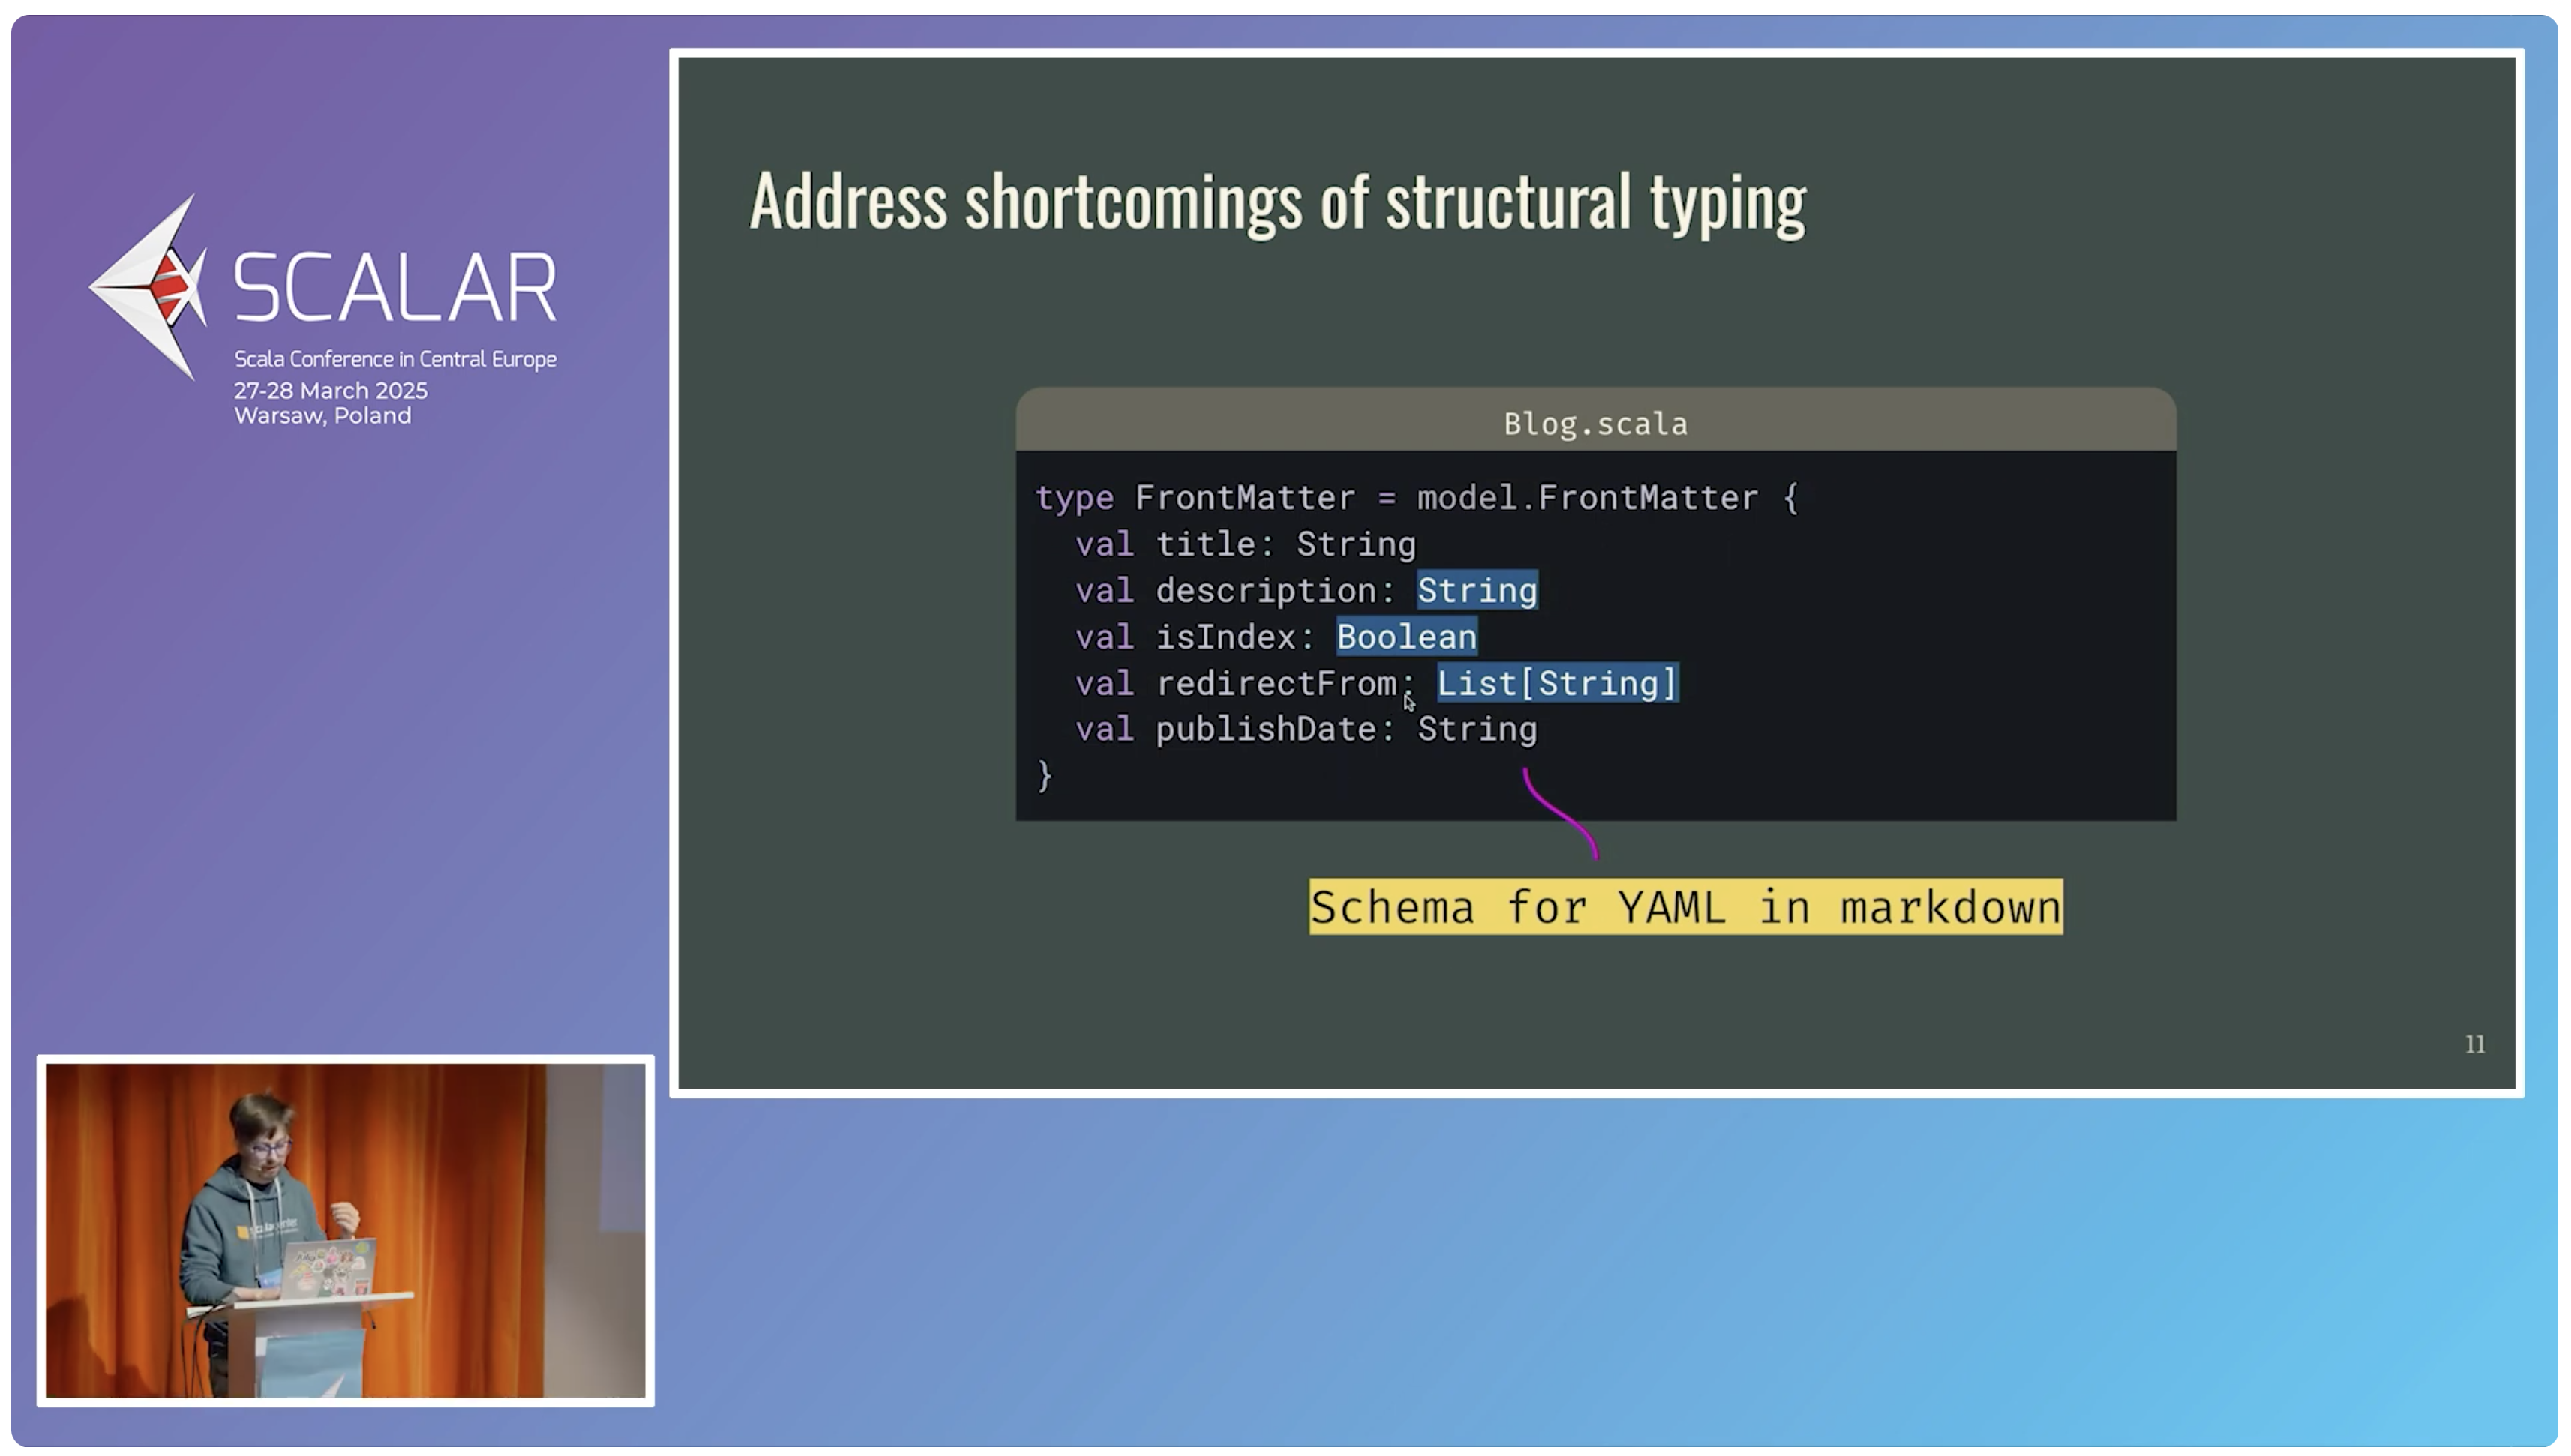Click 'model.FrontMatter' in the type definition
The image size is (2571, 1456).
coord(1587,497)
